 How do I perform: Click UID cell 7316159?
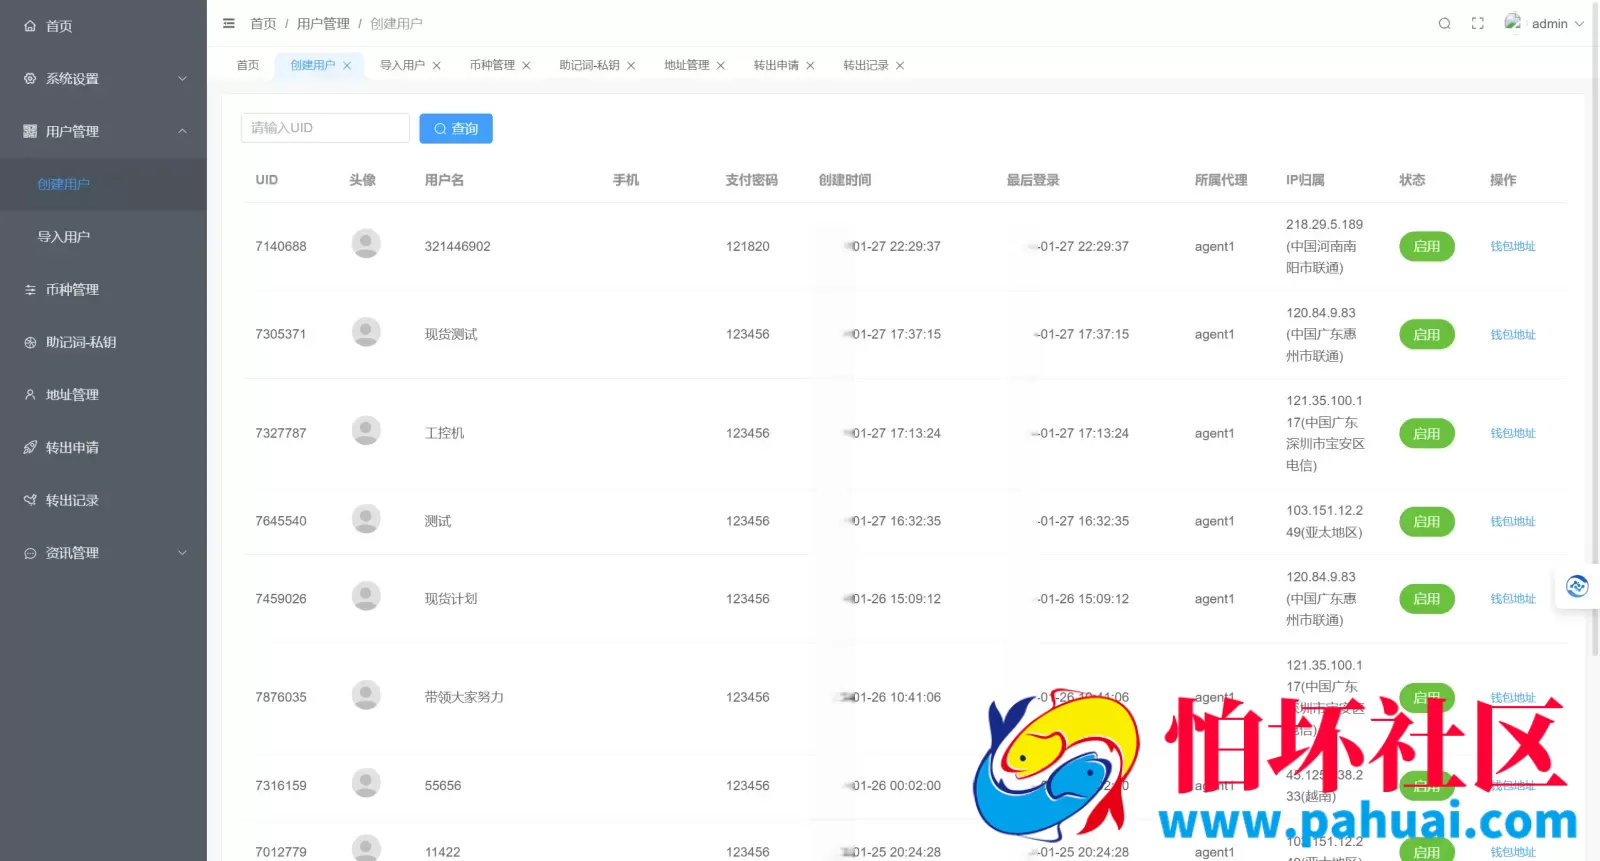point(281,785)
